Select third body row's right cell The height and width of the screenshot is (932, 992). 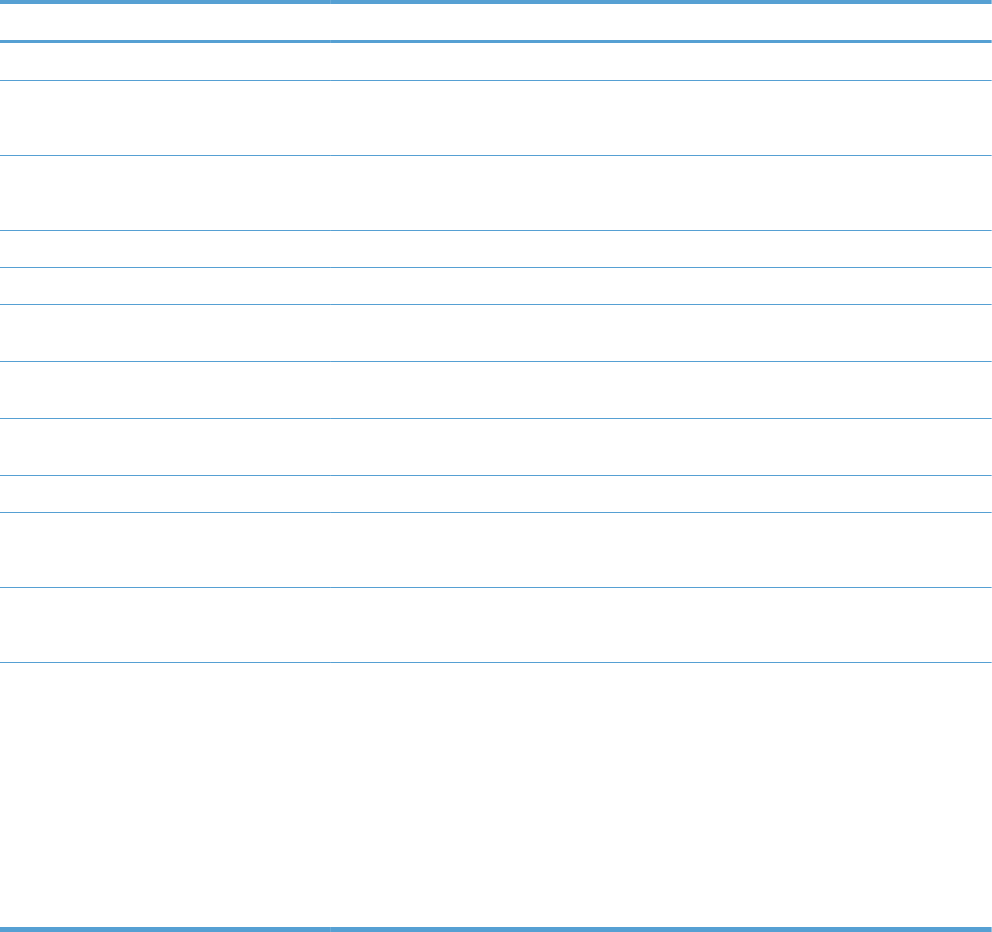point(661,193)
